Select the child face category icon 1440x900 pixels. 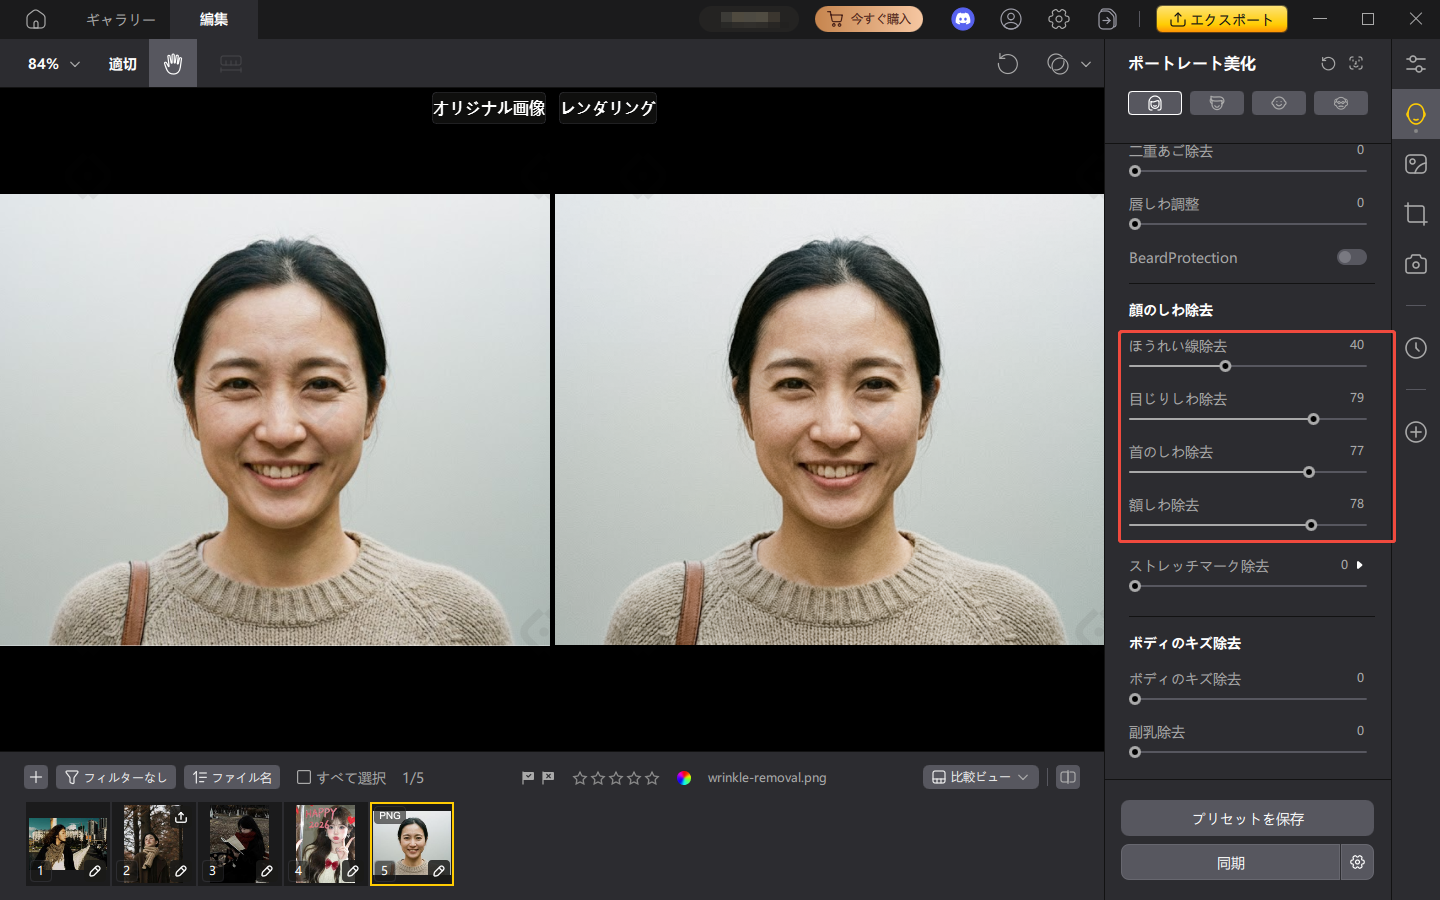1279,102
